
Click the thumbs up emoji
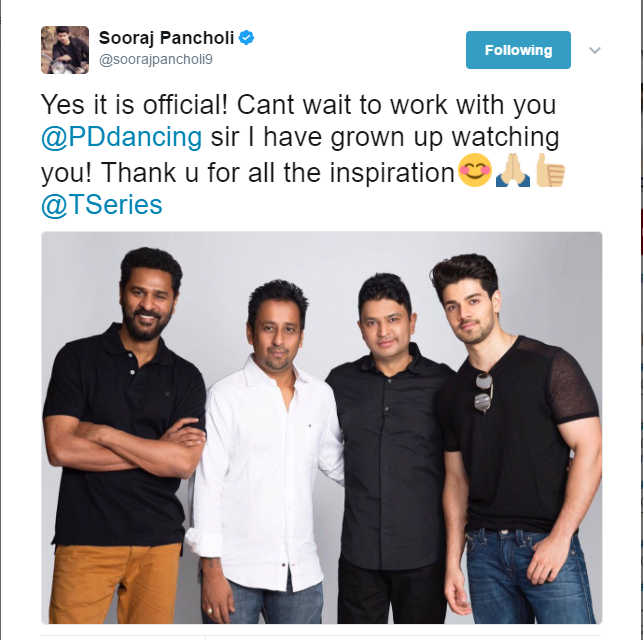[x=550, y=170]
